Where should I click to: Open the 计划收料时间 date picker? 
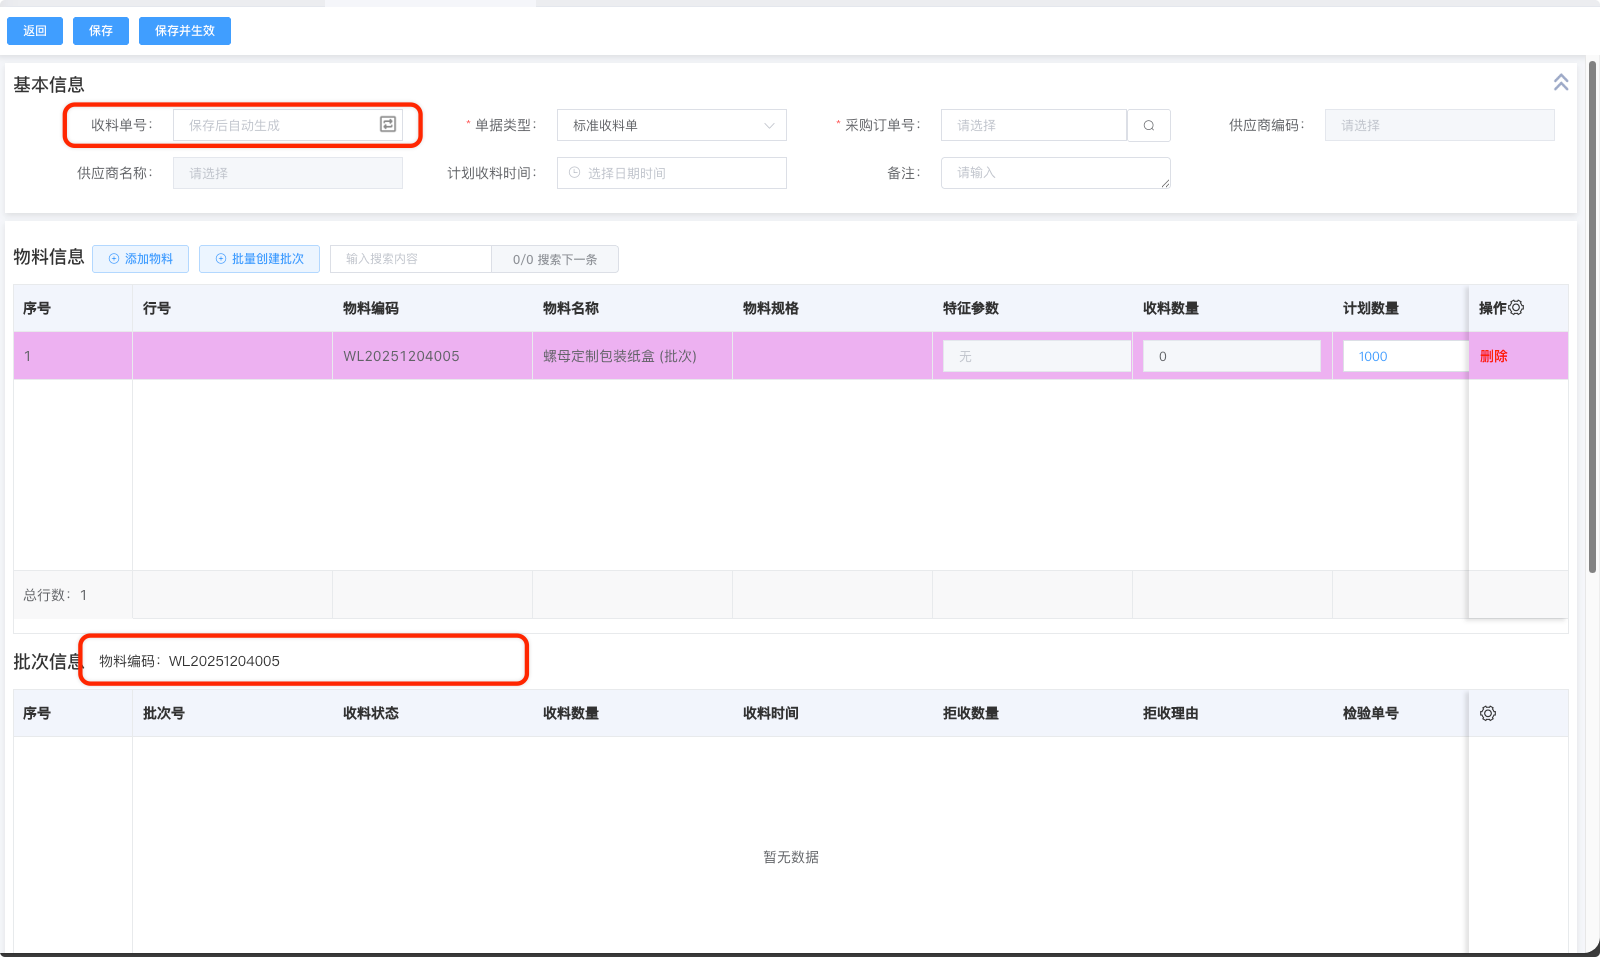[671, 173]
